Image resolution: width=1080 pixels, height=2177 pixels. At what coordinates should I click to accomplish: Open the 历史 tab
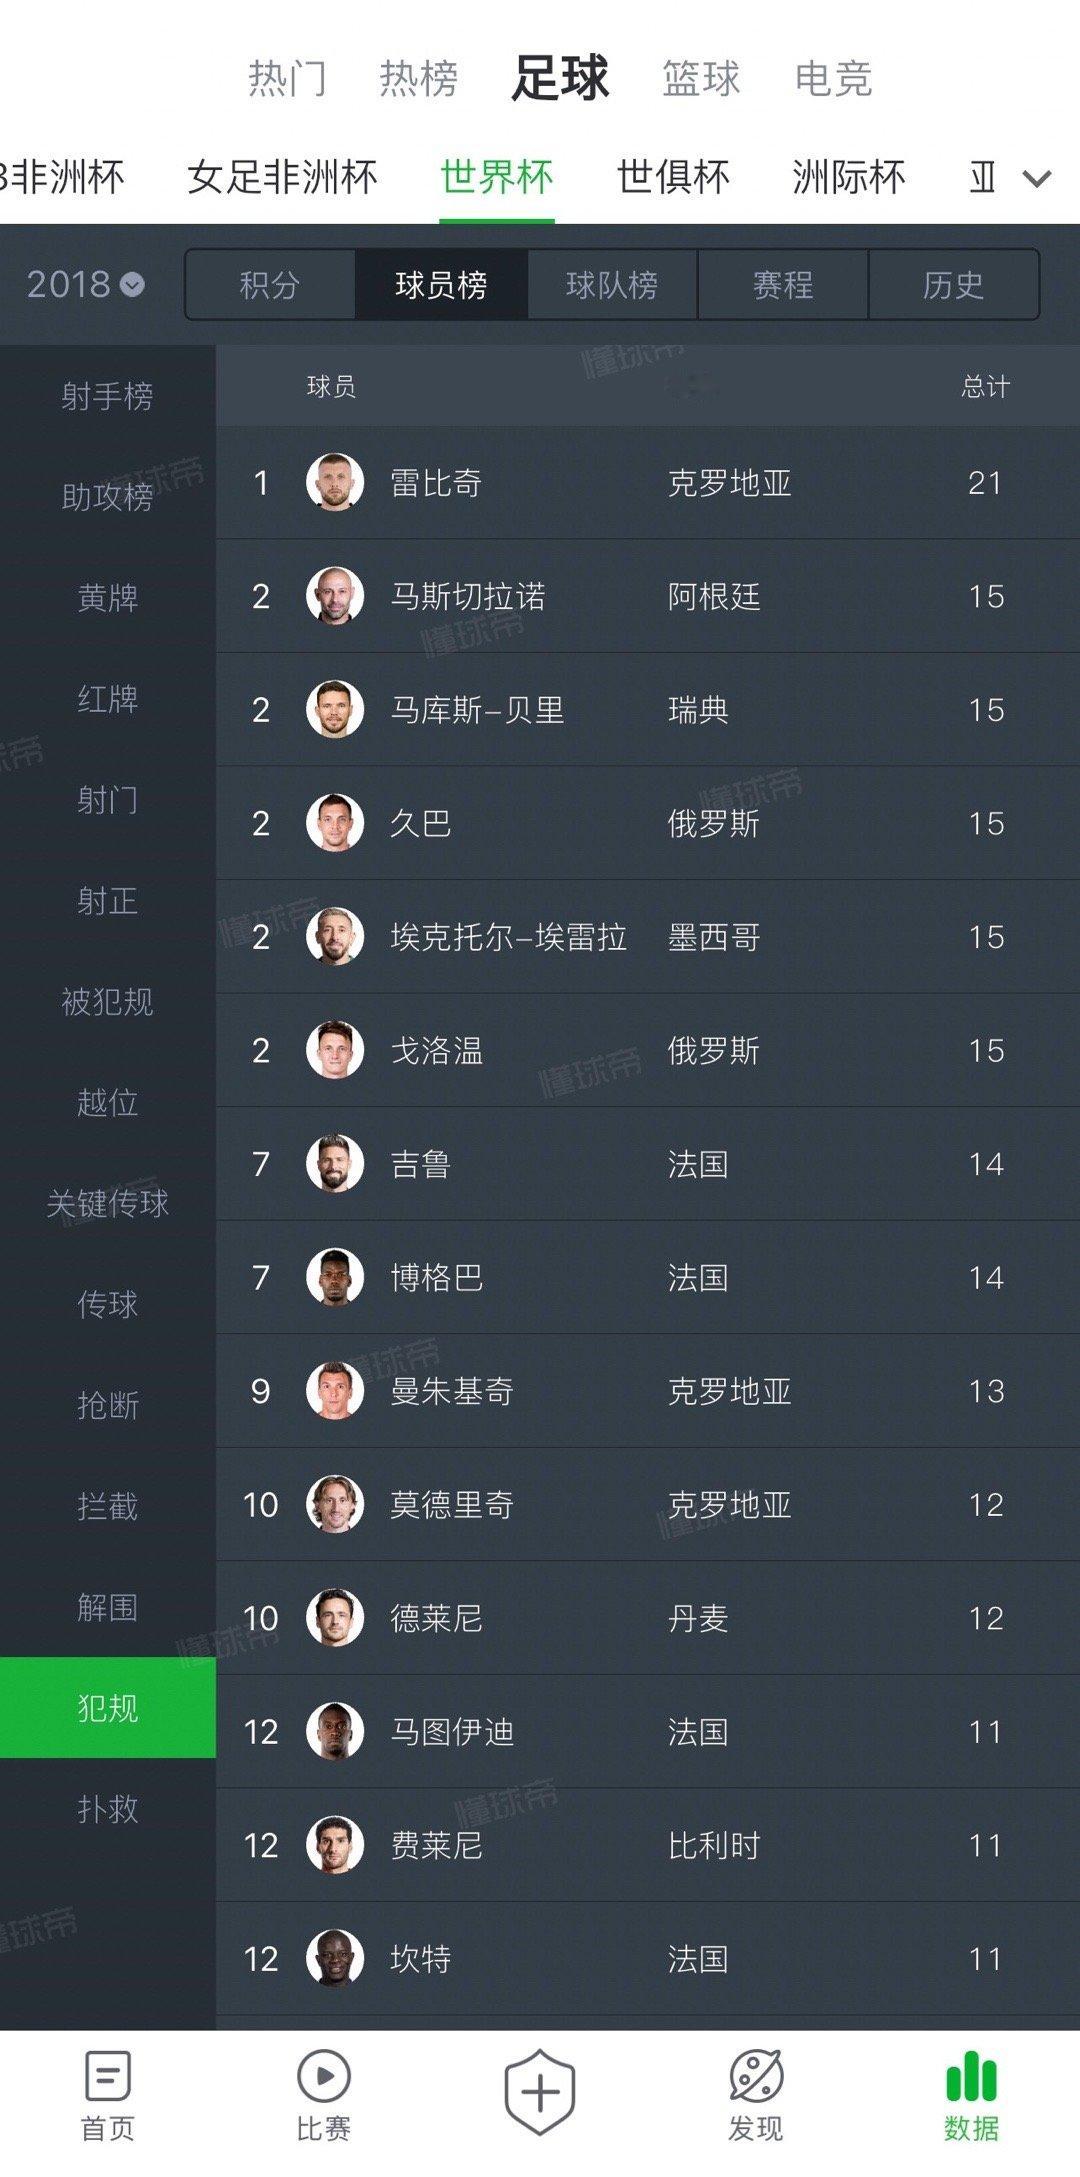(954, 285)
